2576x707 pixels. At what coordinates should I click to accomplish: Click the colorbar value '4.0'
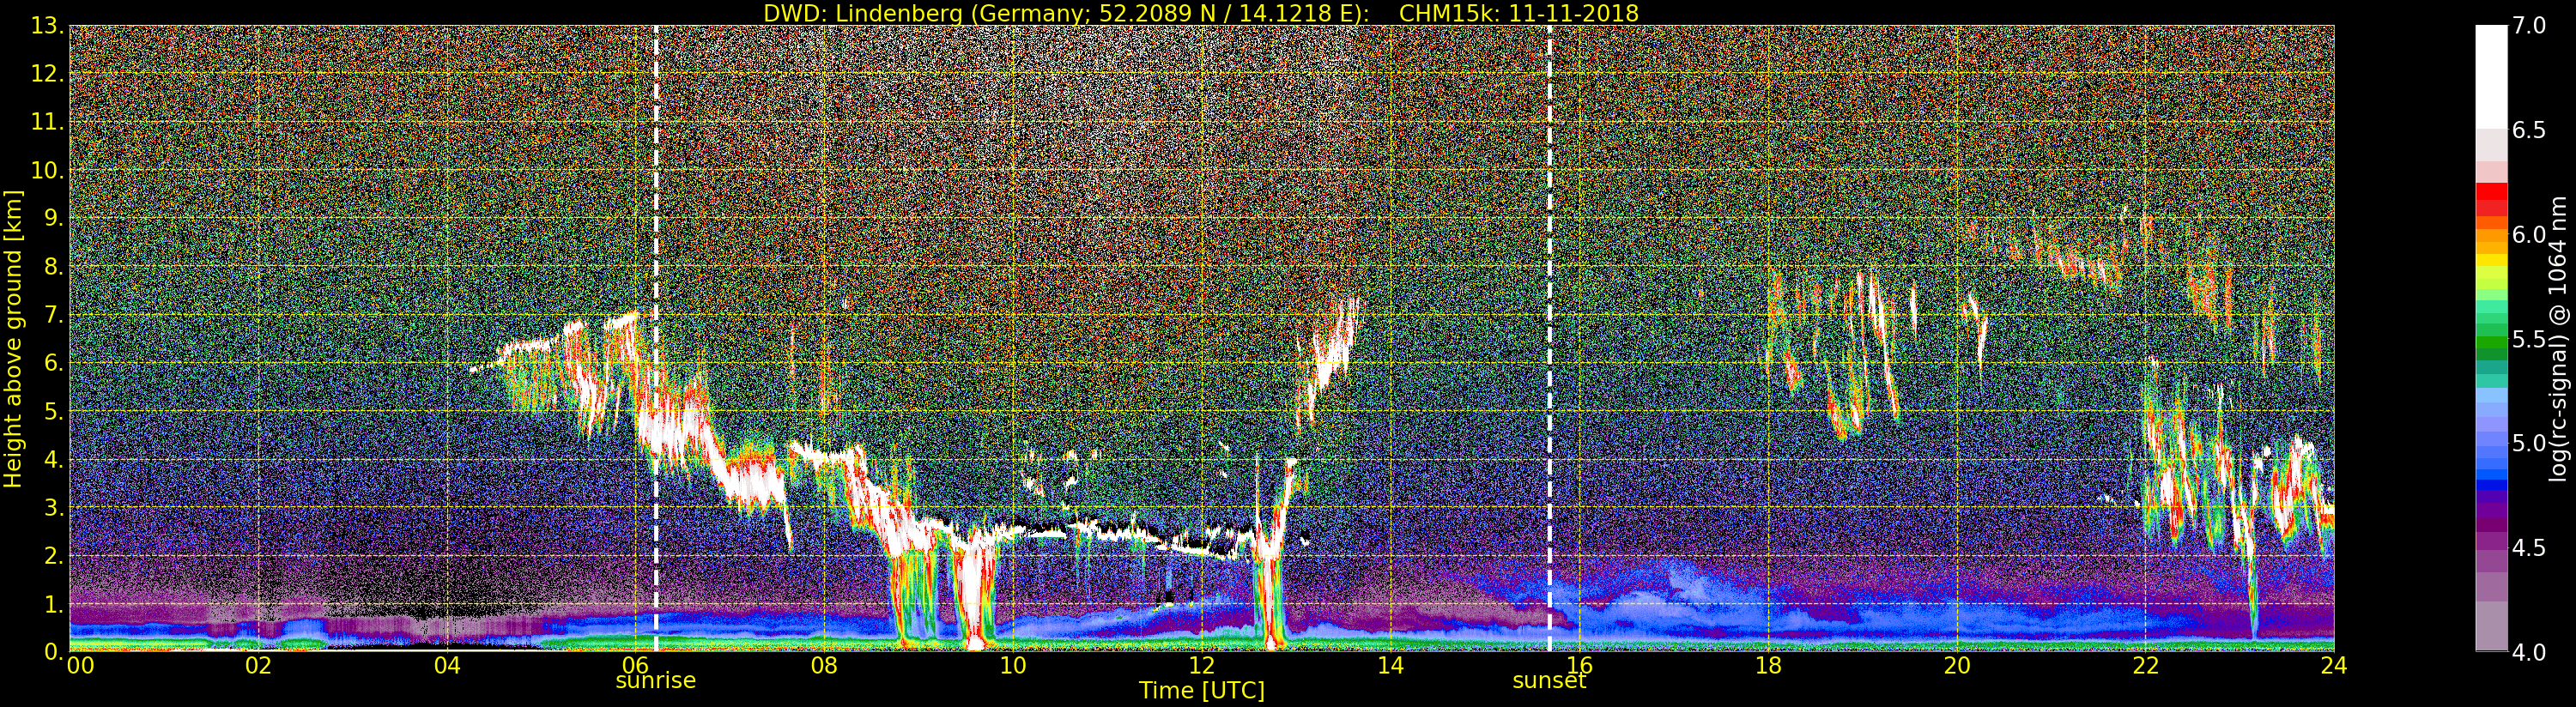2529,652
